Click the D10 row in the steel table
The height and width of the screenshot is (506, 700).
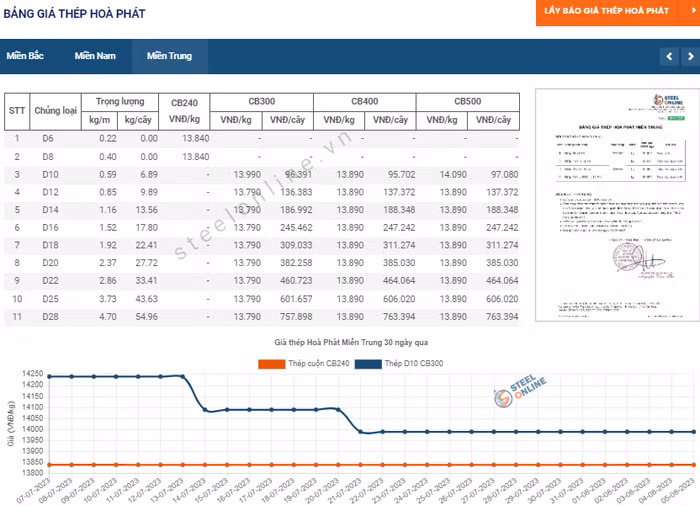tap(48, 174)
